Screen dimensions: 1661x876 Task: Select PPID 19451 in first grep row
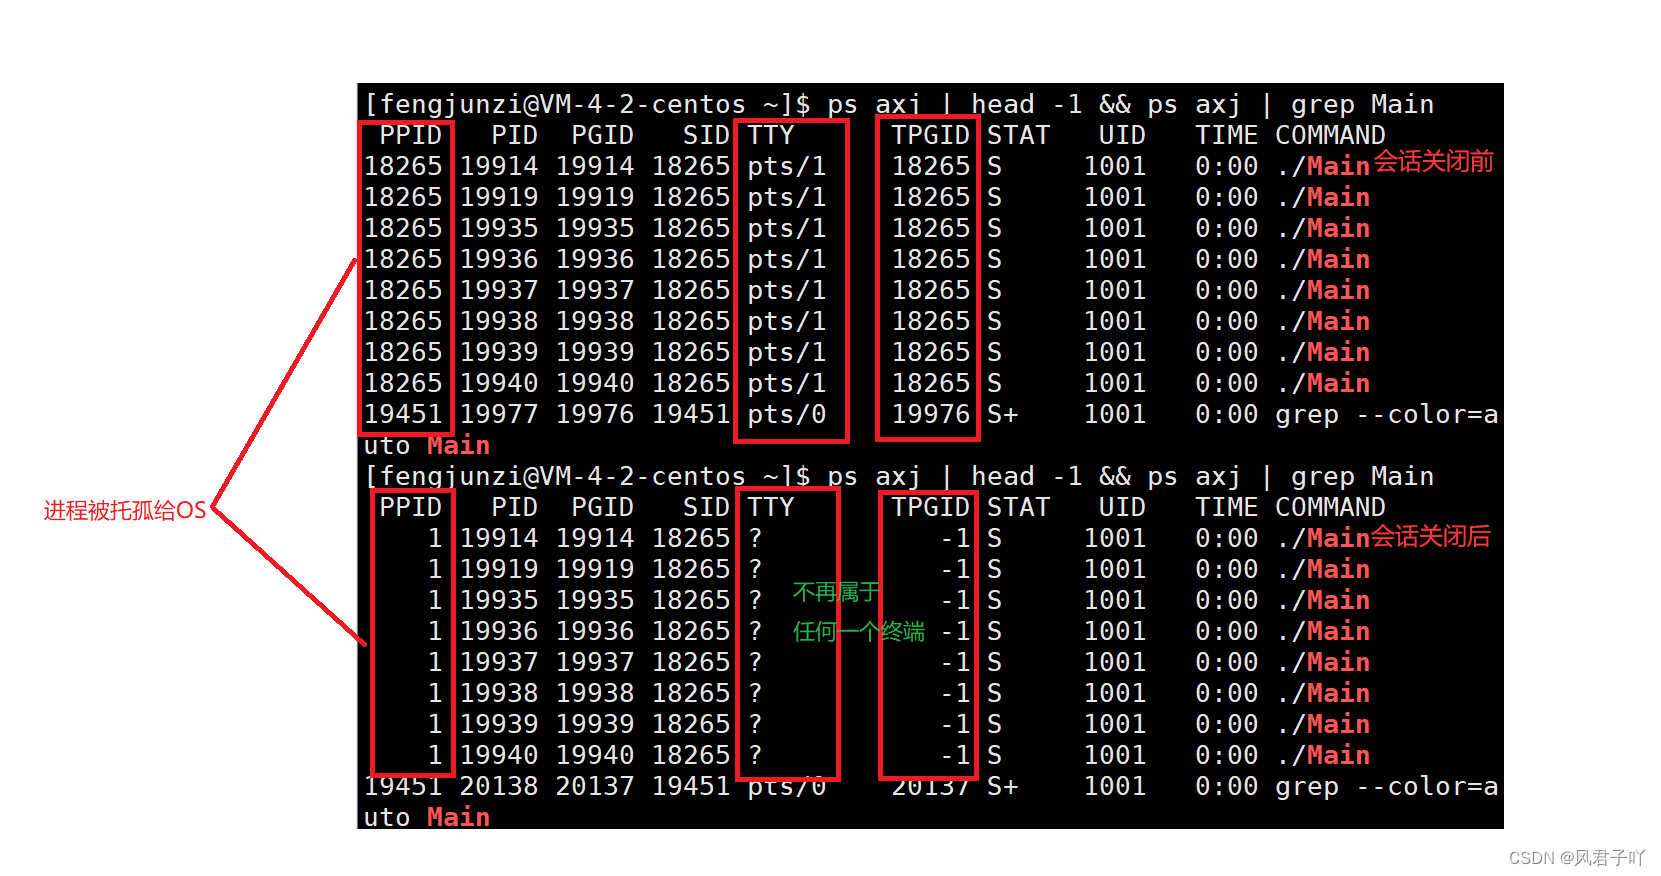(x=403, y=414)
